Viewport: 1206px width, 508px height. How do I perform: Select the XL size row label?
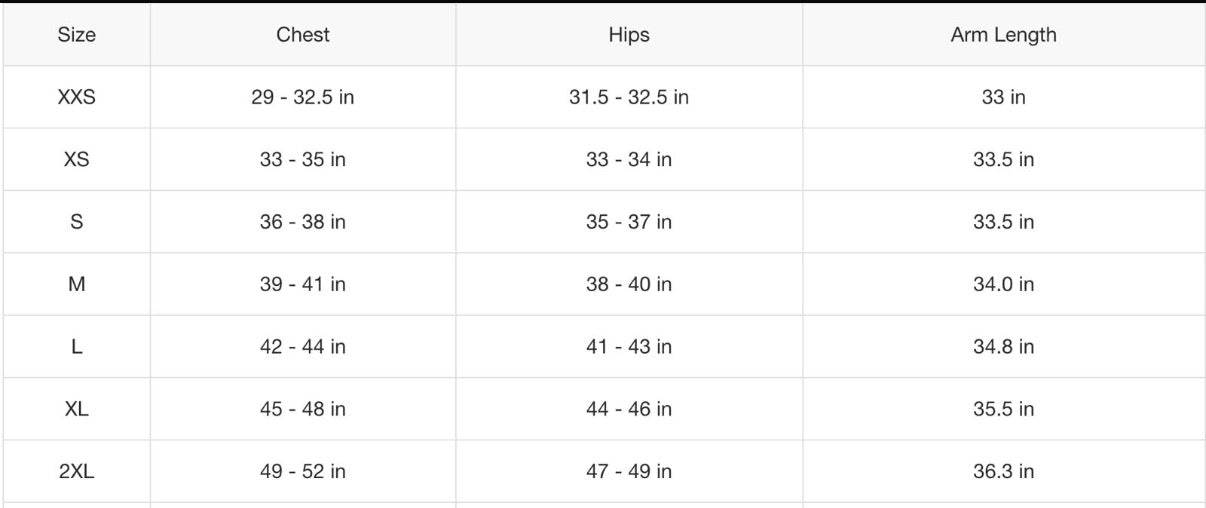pyautogui.click(x=76, y=409)
